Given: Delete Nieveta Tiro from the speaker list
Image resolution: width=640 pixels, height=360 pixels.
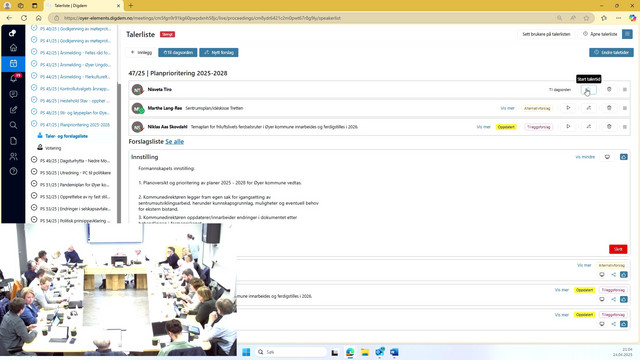Looking at the screenshot, I should click(x=609, y=89).
